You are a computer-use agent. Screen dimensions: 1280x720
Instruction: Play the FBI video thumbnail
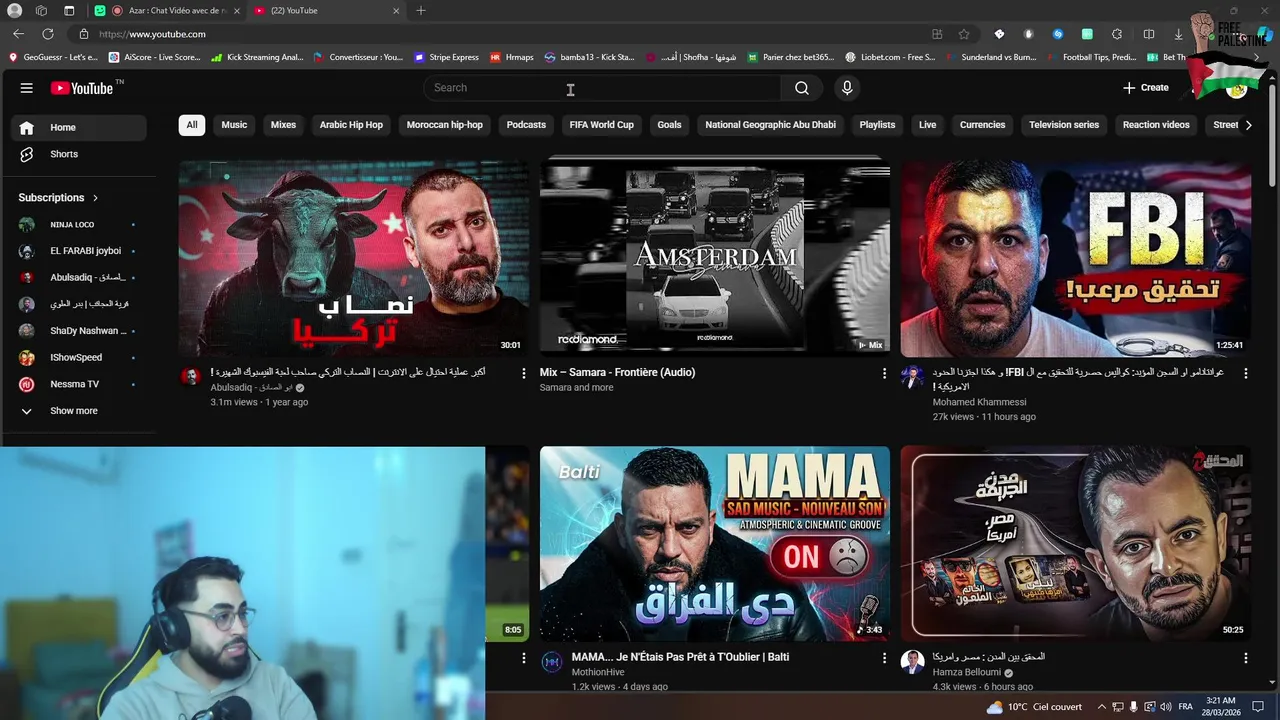pyautogui.click(x=1076, y=259)
